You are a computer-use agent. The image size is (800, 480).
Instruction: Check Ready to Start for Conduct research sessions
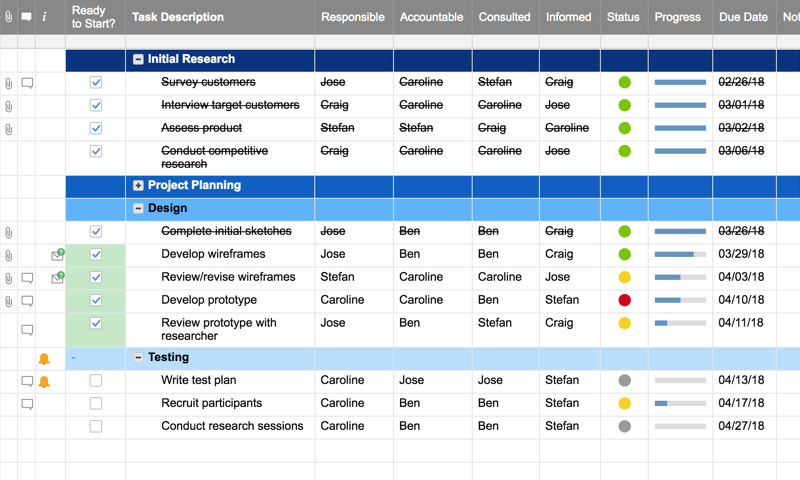point(96,426)
